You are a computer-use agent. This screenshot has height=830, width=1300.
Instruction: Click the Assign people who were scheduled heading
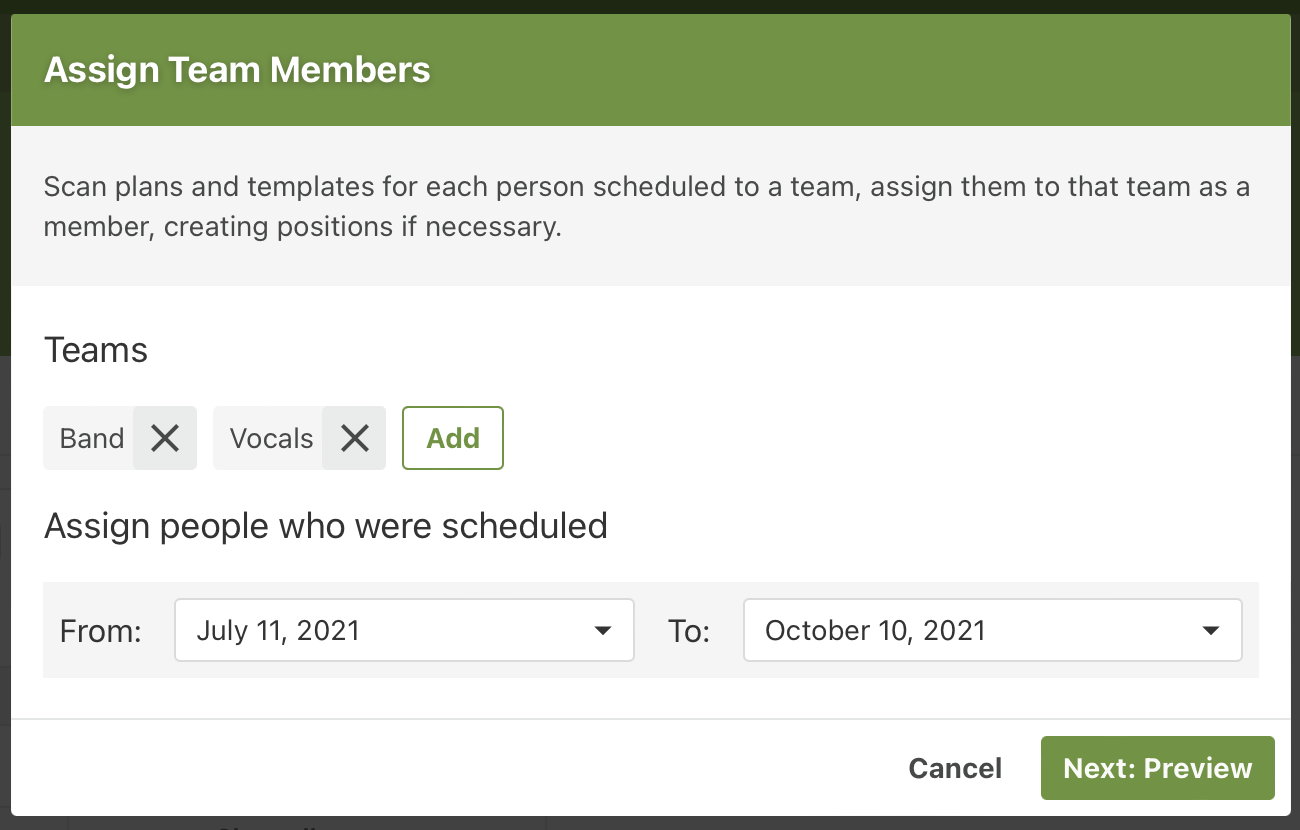coord(326,525)
